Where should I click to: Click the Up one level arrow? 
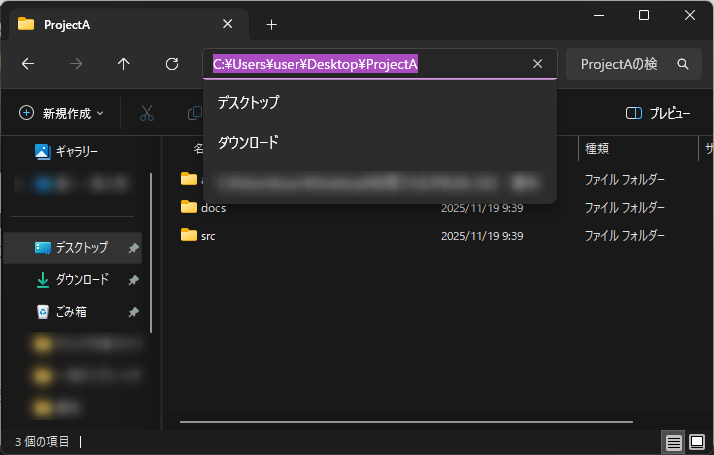click(x=124, y=64)
